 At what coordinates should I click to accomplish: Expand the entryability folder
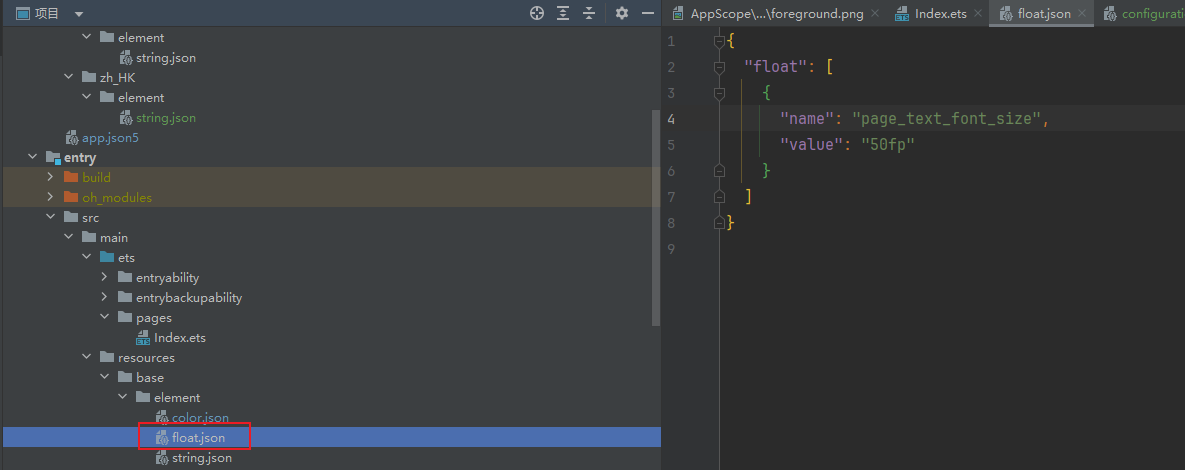tap(105, 277)
